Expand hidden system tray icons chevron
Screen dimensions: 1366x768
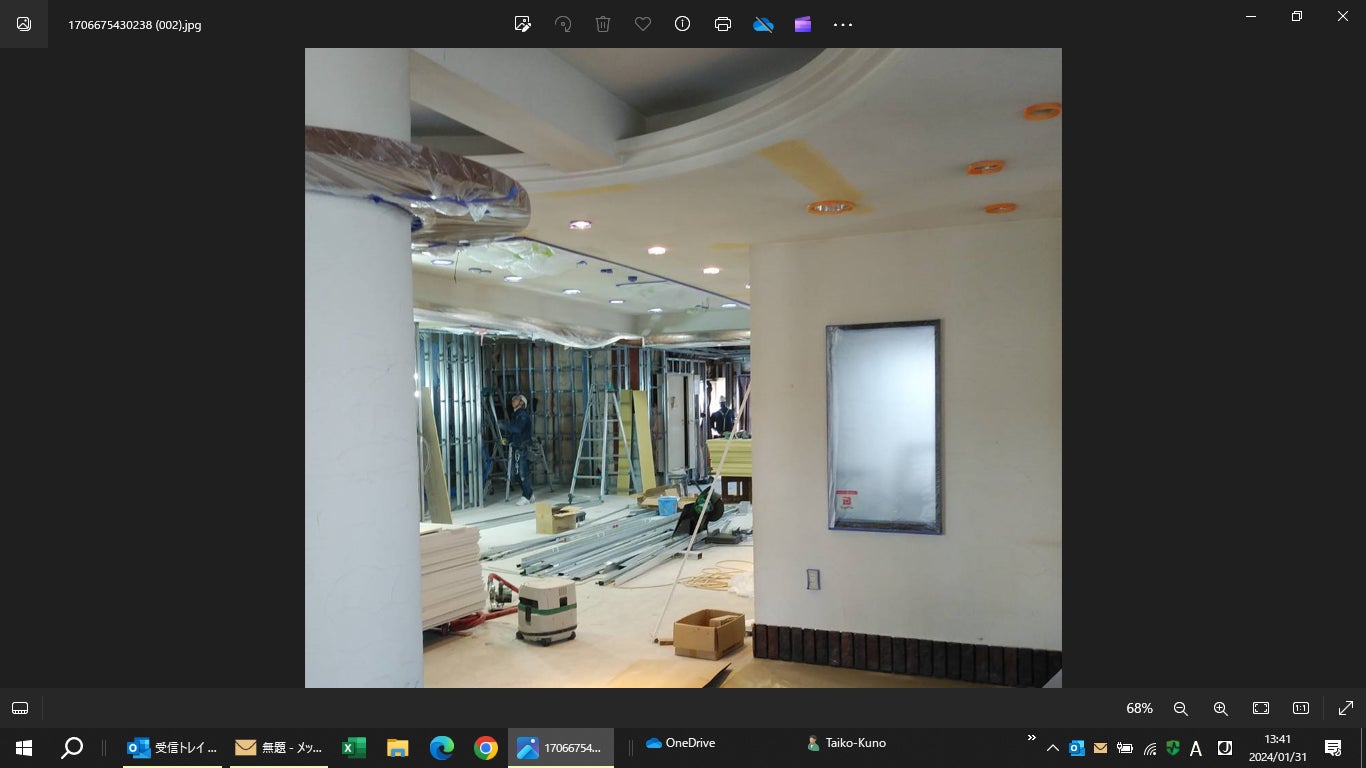point(1052,748)
